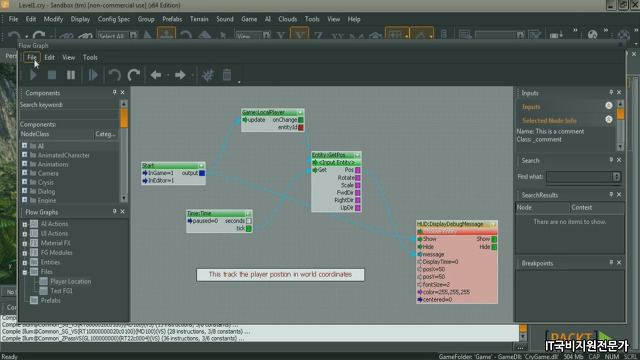Click the Entity:GetPos Pos output port
The image size is (640, 360).
[358, 170]
